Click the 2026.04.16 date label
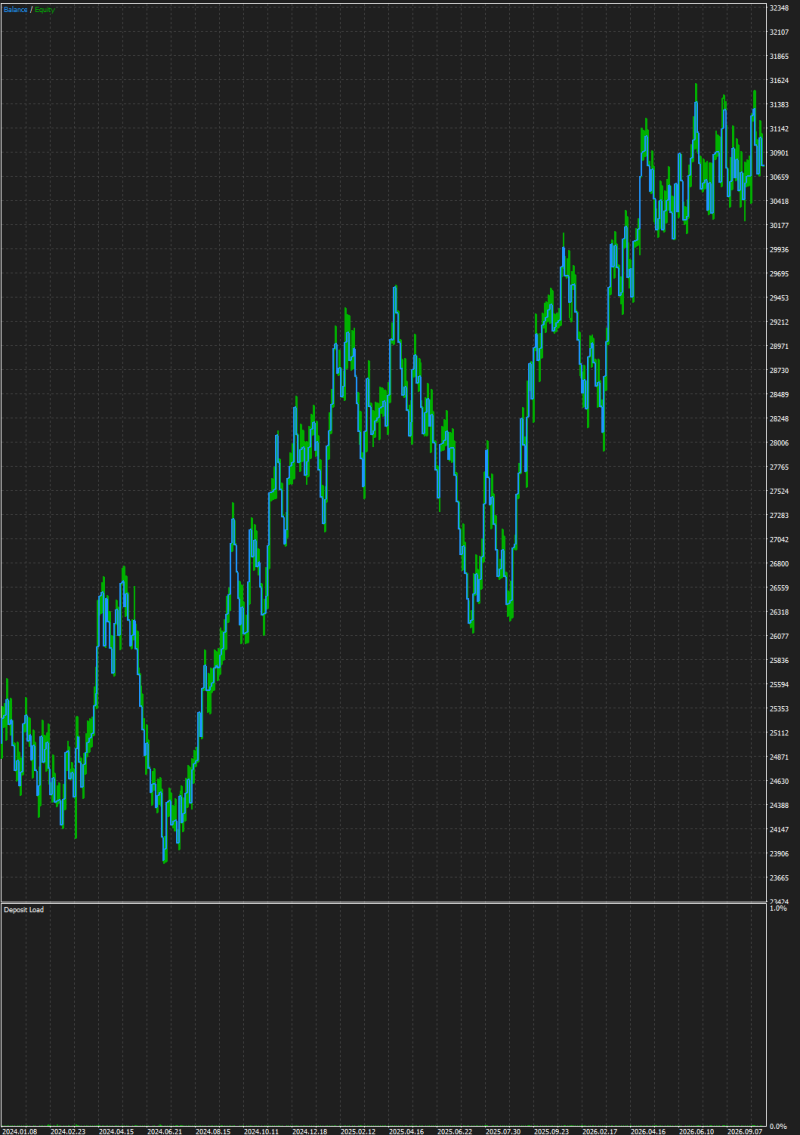Image resolution: width=800 pixels, height=1135 pixels. pos(649,1131)
